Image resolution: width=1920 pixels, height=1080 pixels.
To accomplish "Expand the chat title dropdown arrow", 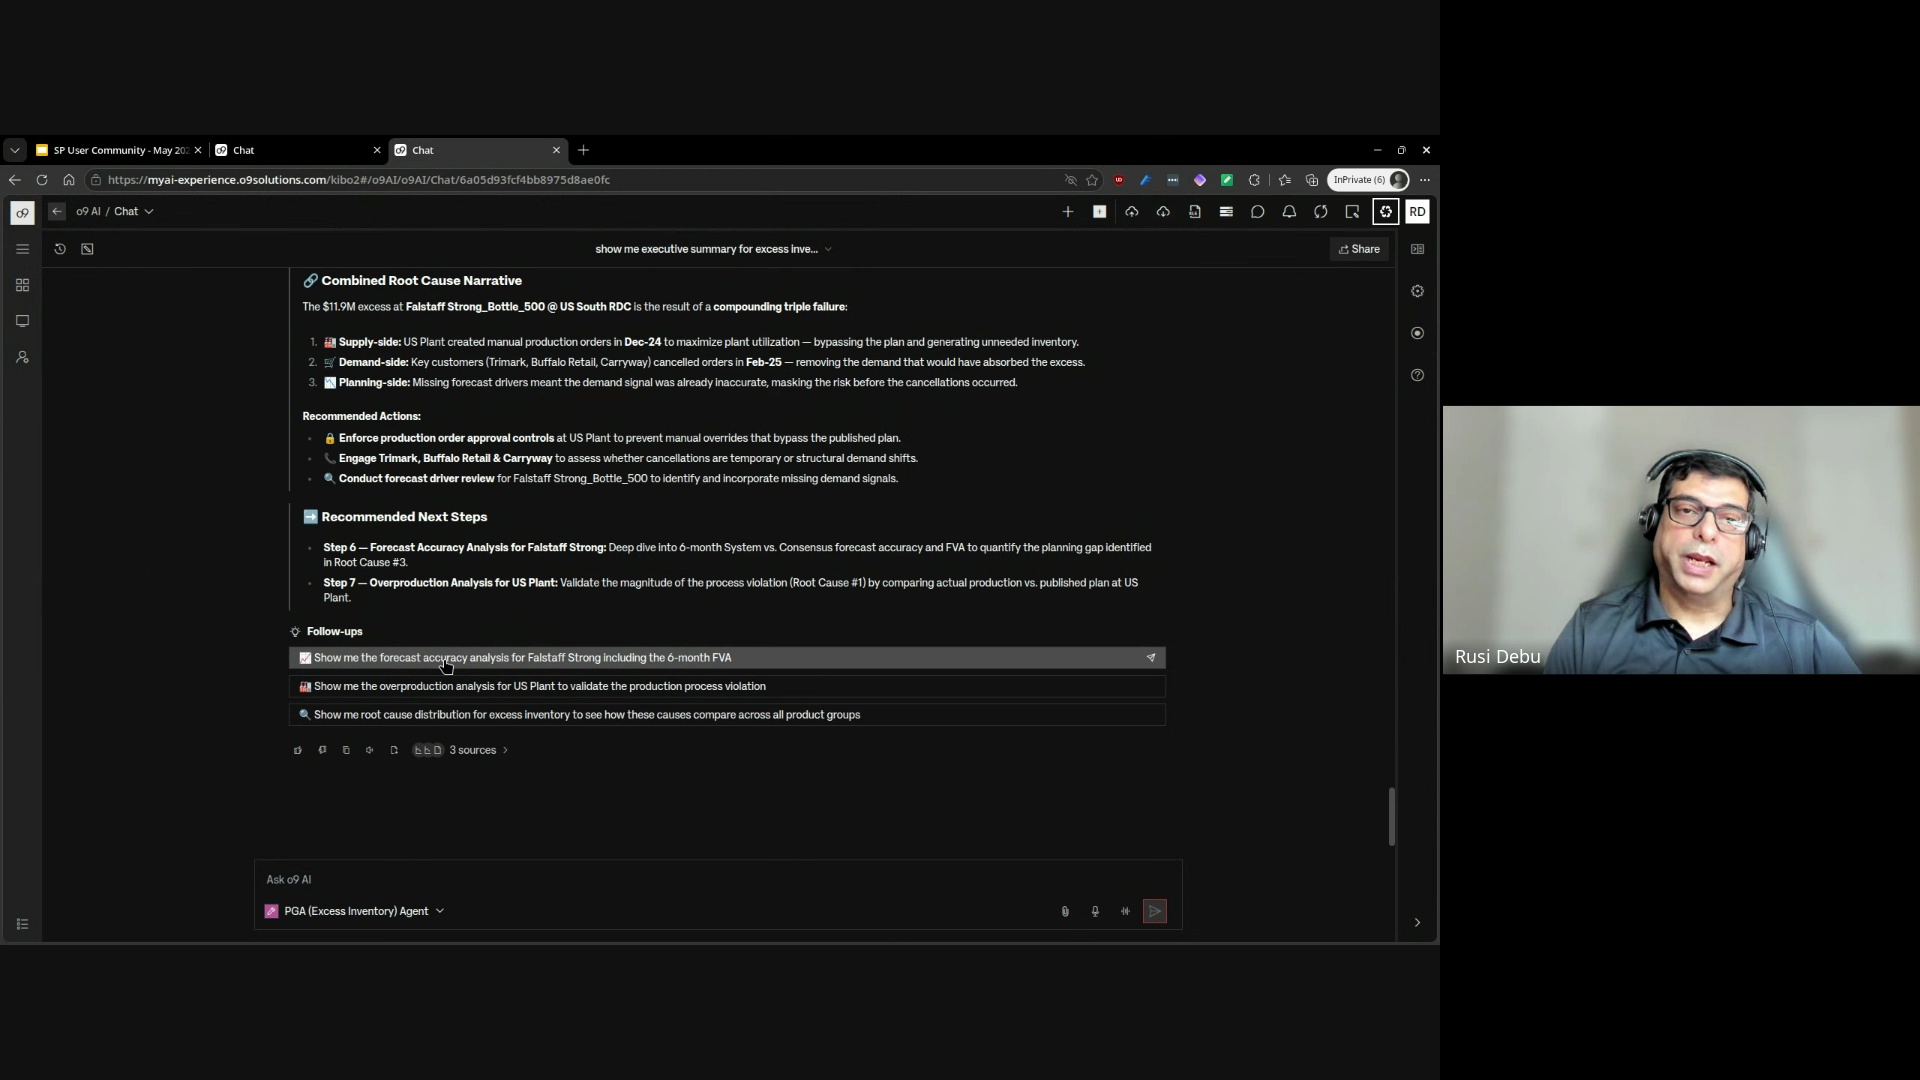I will (x=828, y=249).
